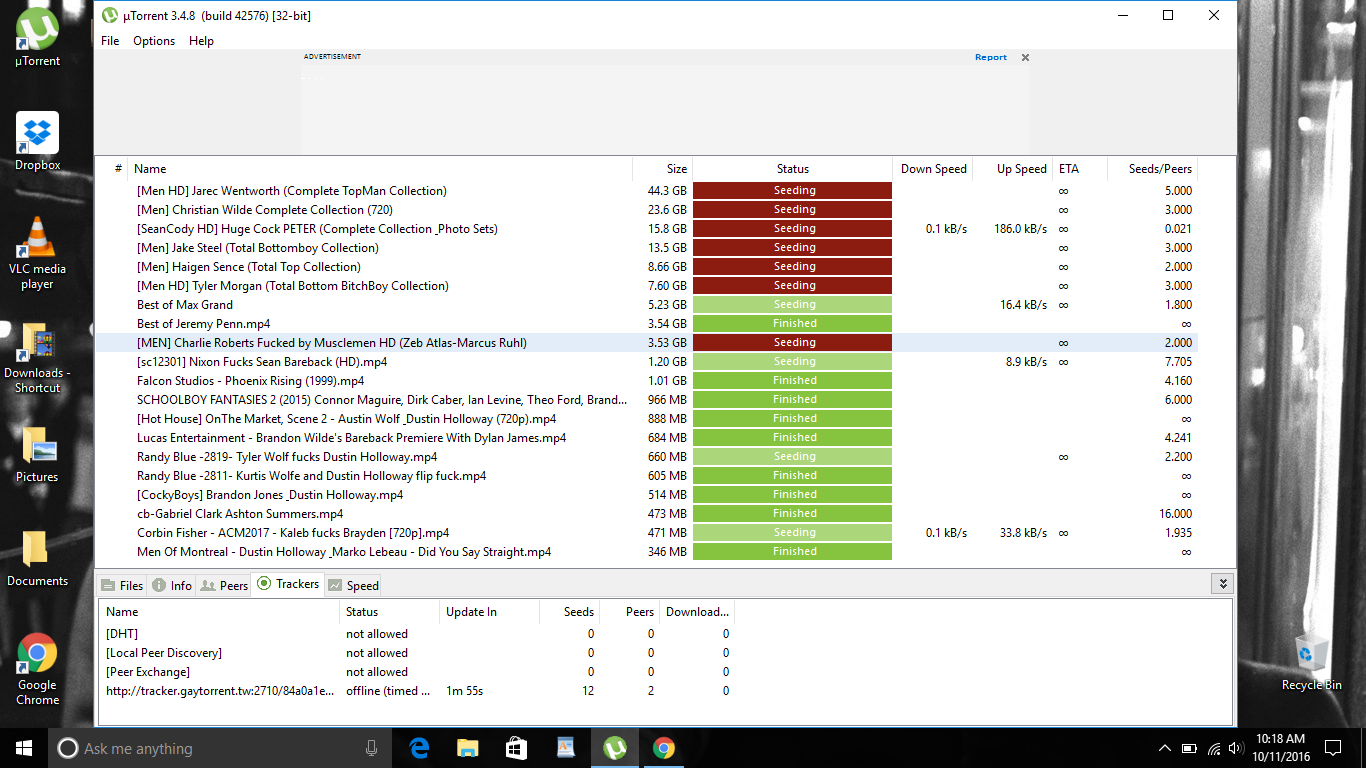Open the µTorrent desktop shortcut icon

37,30
